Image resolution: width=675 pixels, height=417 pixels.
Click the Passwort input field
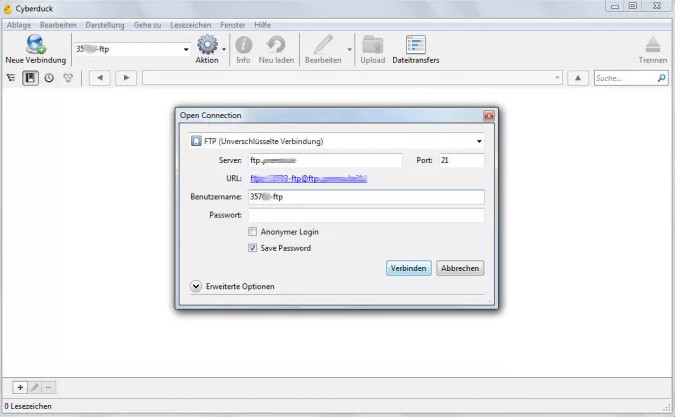366,215
